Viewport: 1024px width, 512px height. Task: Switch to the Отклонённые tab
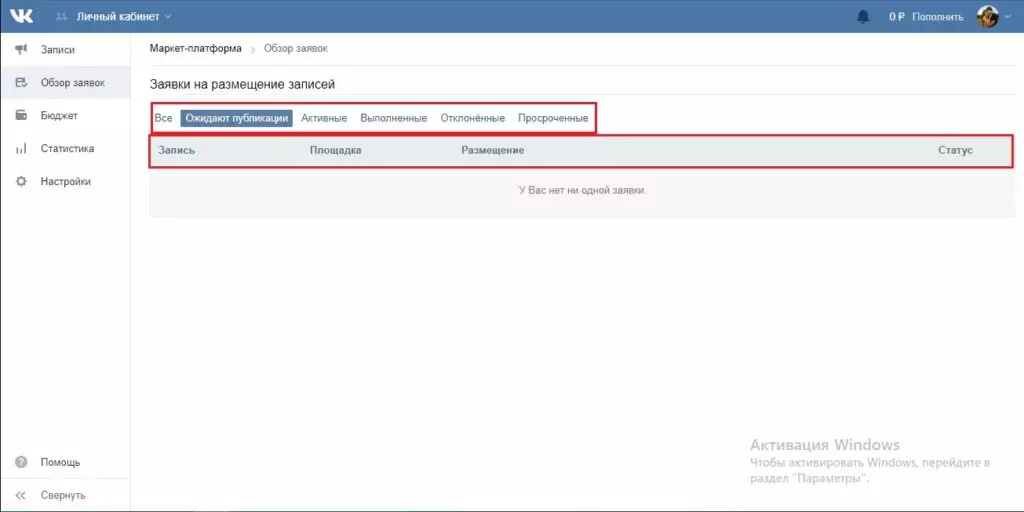coord(473,118)
